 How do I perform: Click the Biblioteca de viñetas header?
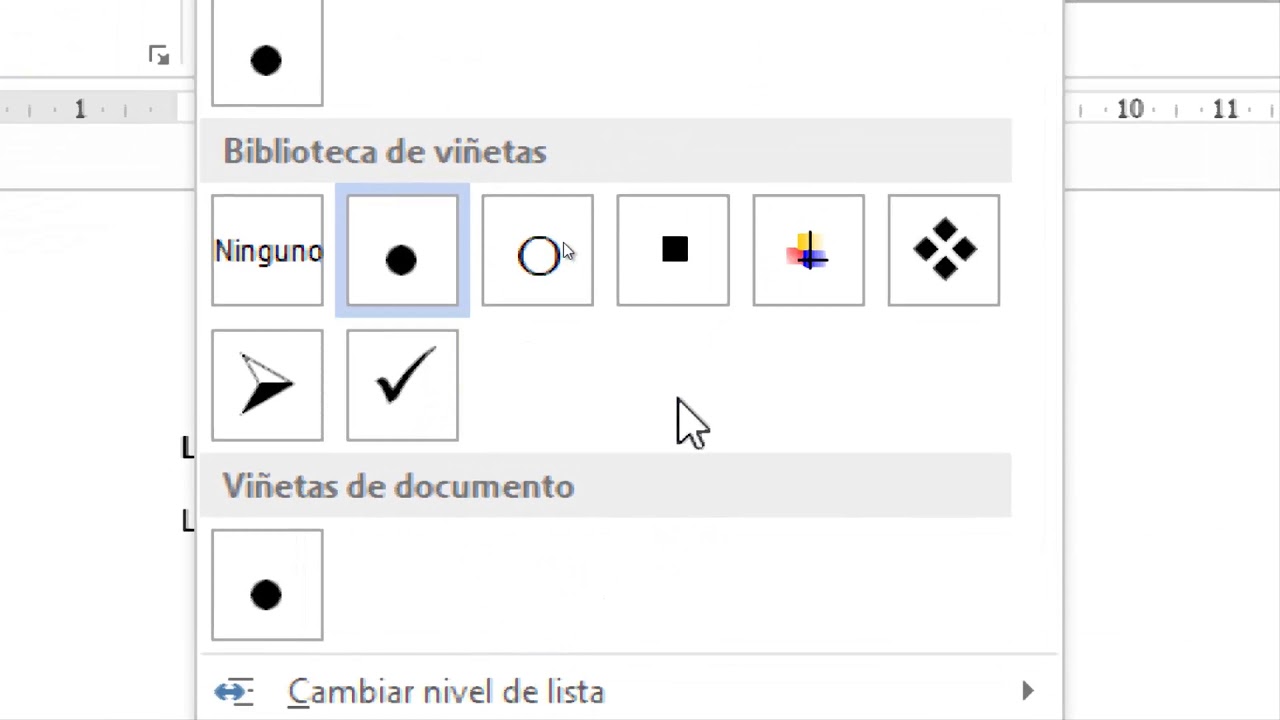(385, 152)
